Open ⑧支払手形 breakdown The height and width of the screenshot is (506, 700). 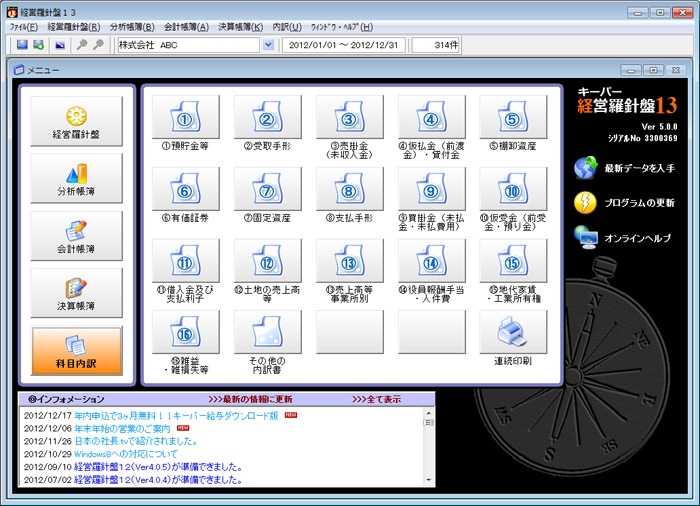350,189
